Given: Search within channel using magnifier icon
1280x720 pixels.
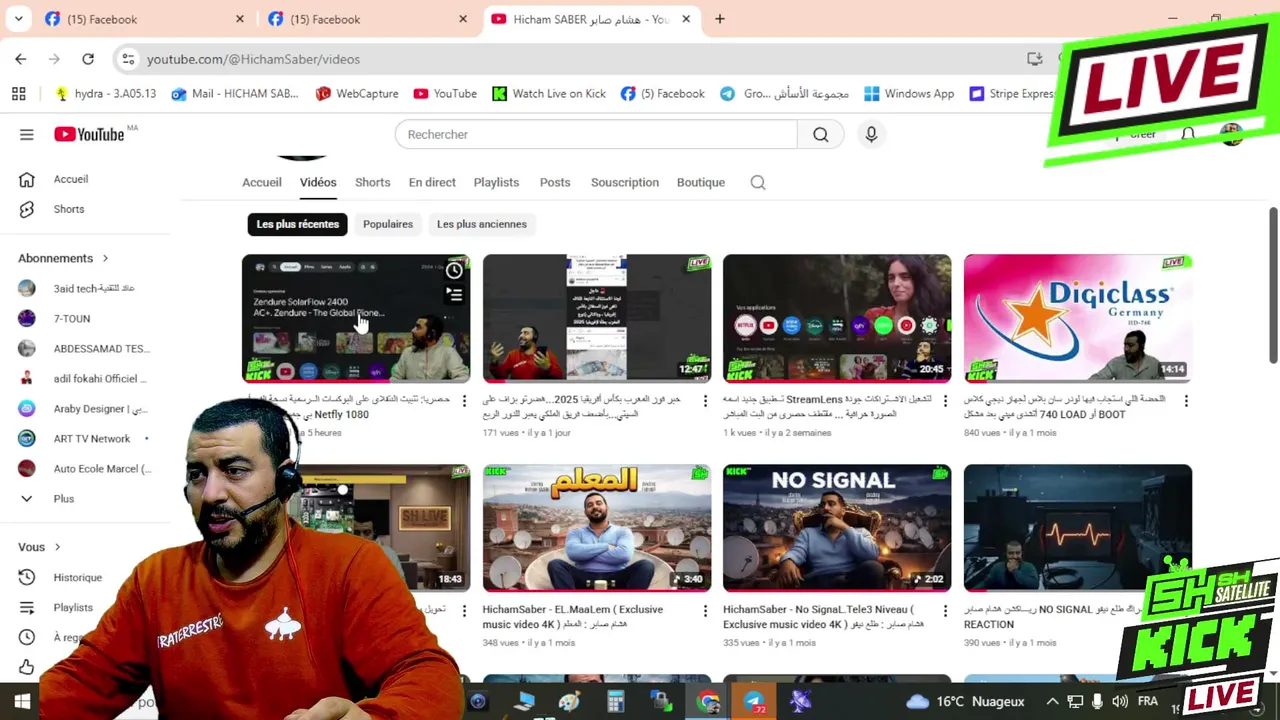Looking at the screenshot, I should click(x=758, y=182).
